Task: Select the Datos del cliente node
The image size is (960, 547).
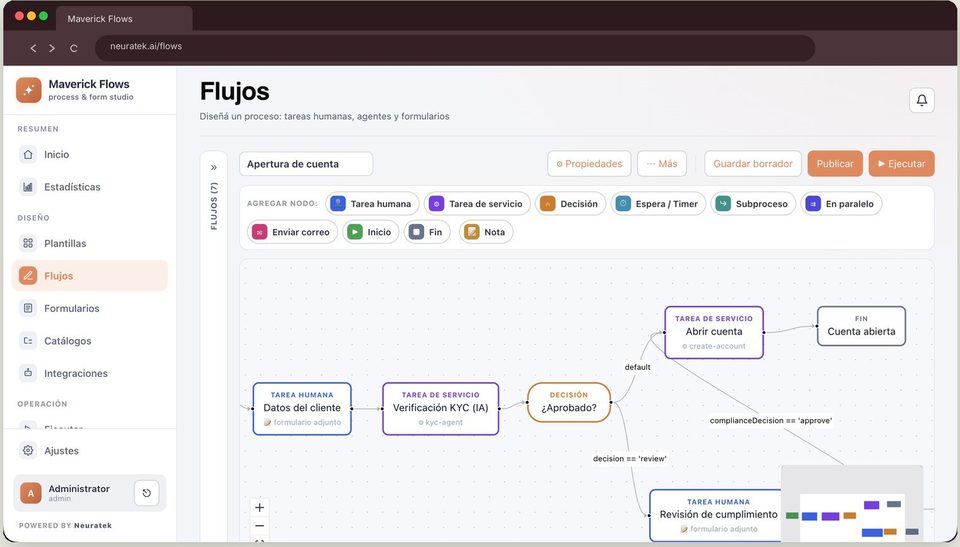Action: point(302,409)
